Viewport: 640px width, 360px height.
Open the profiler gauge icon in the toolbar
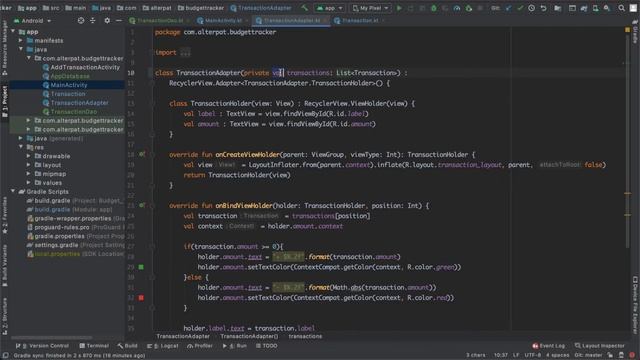tap(457, 8)
